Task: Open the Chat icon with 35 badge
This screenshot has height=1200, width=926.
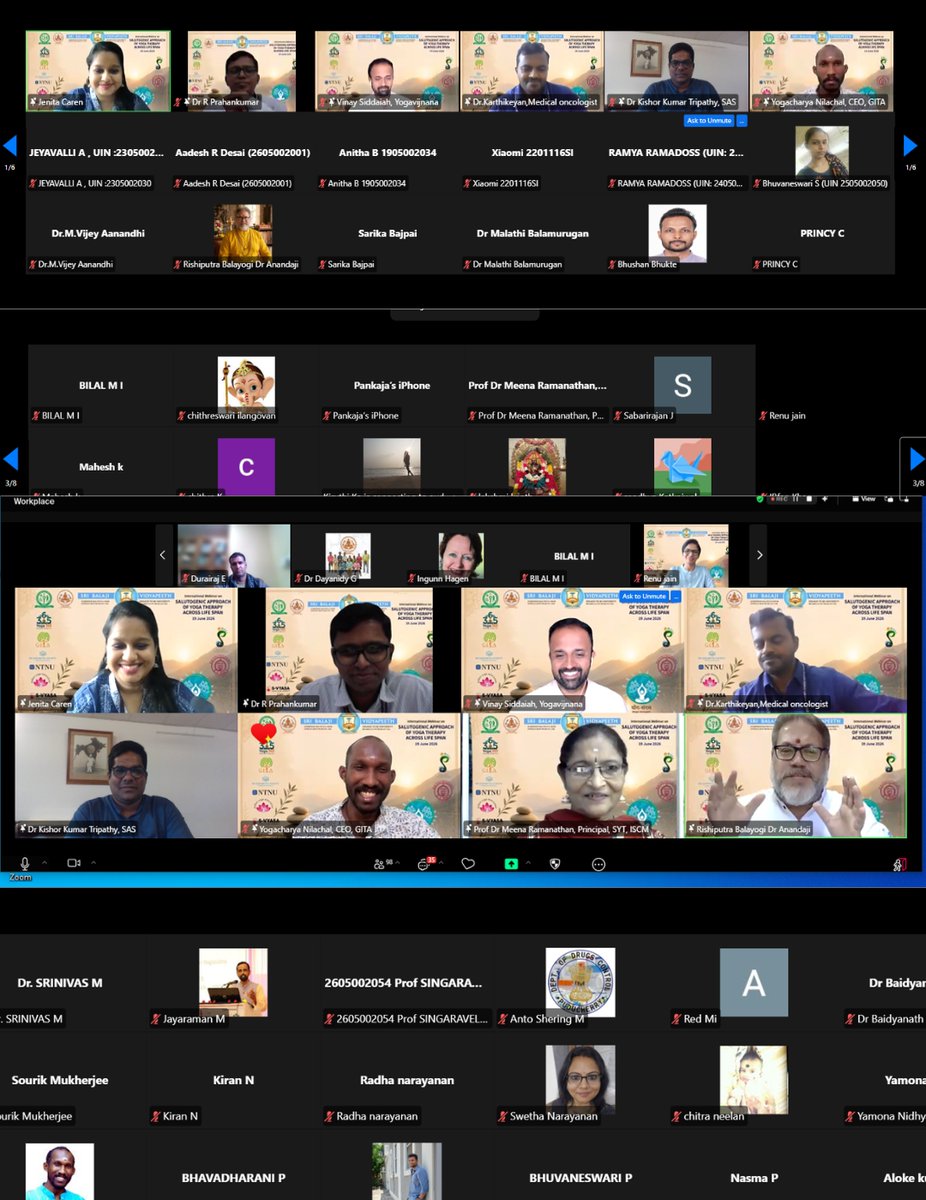Action: [x=427, y=862]
